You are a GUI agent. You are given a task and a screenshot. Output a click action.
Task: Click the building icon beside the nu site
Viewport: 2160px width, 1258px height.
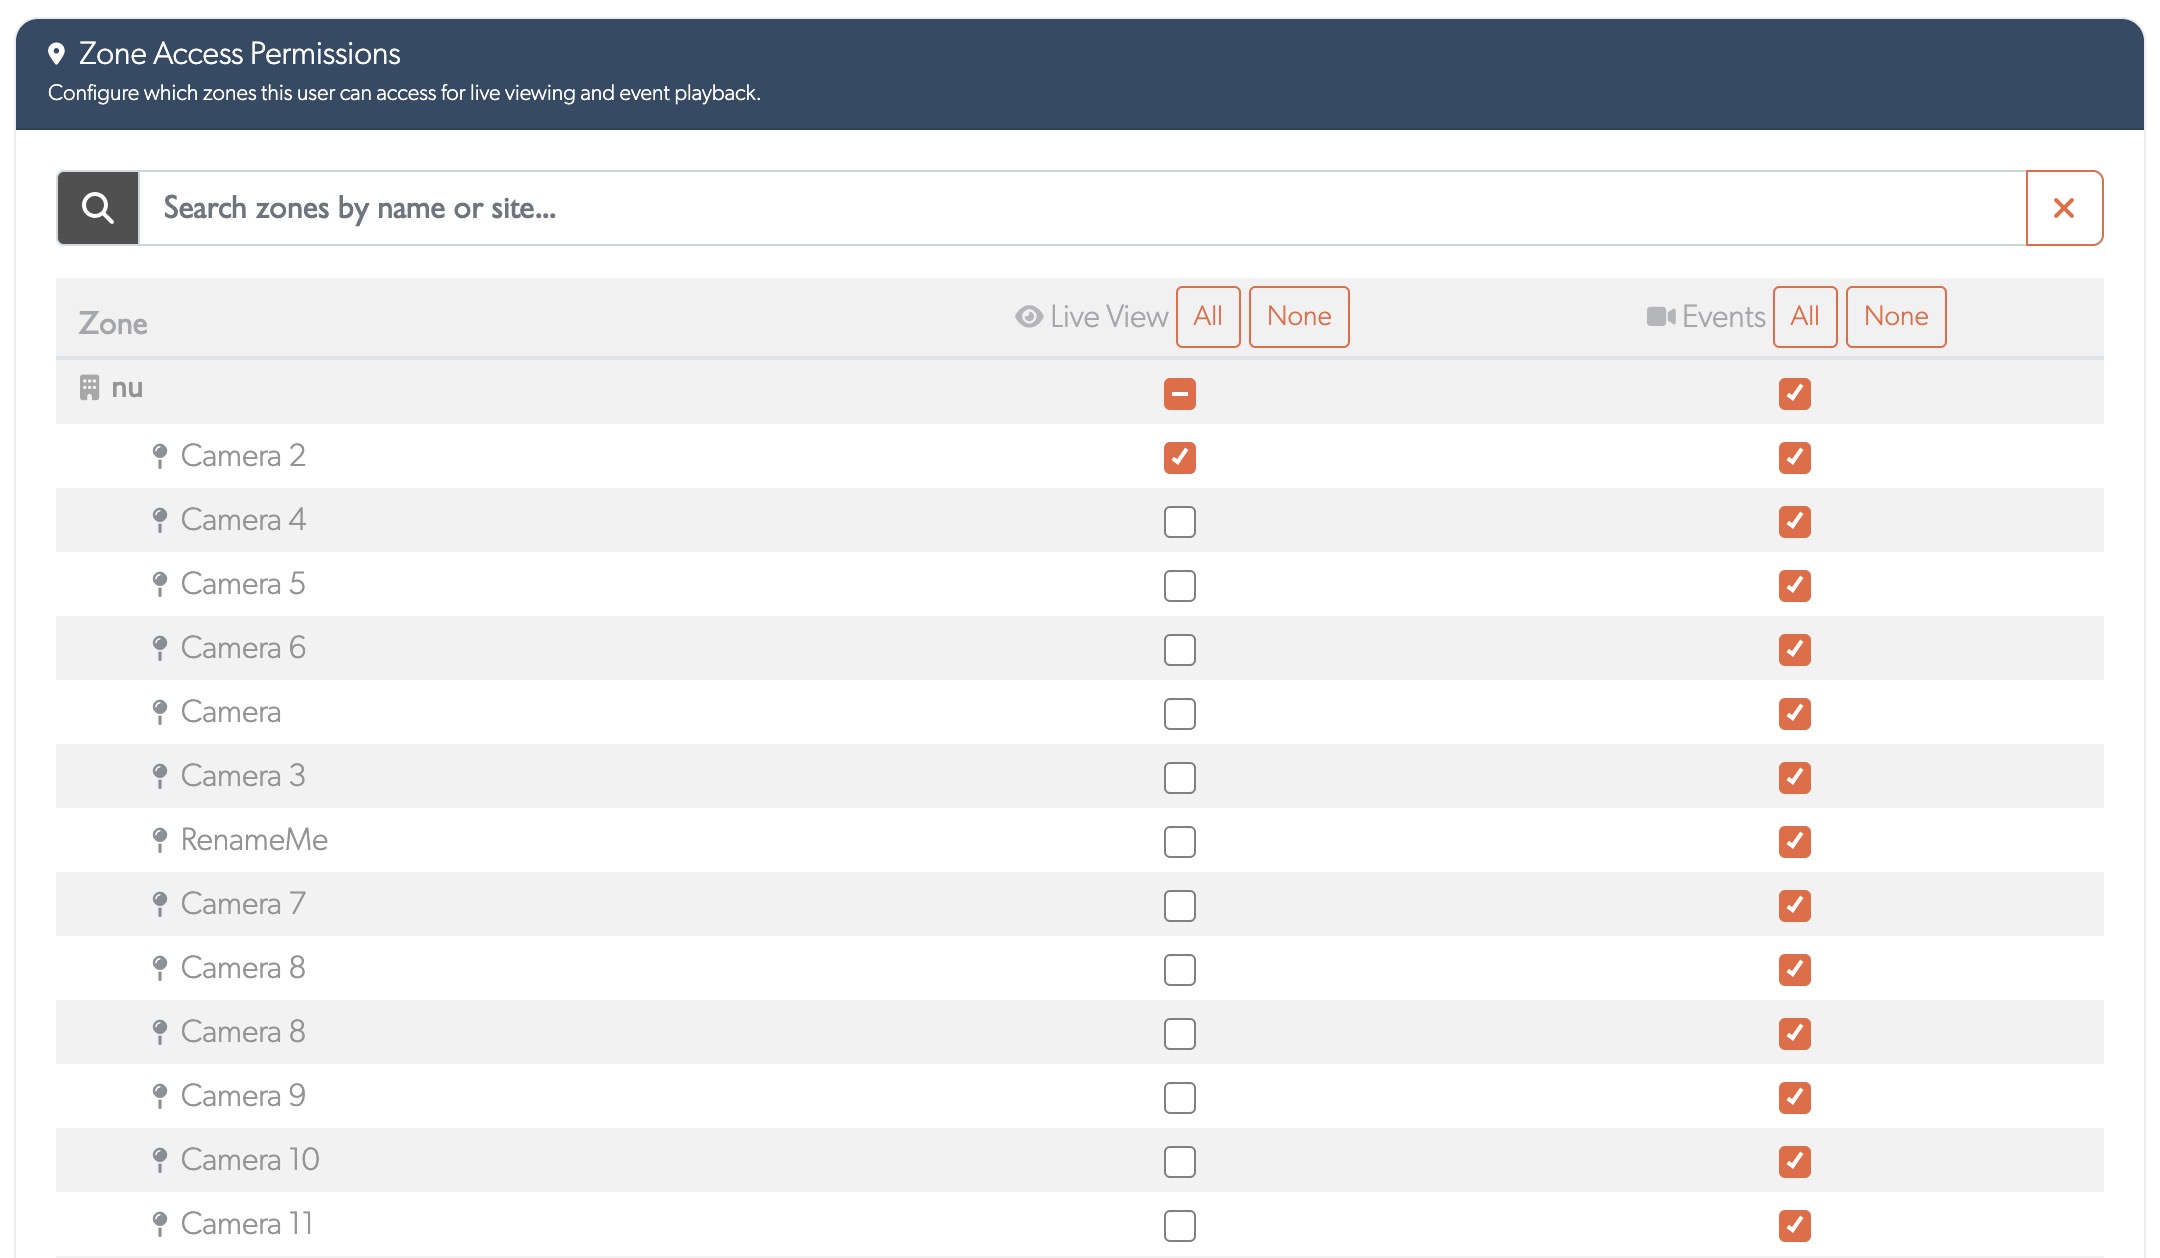click(x=88, y=387)
